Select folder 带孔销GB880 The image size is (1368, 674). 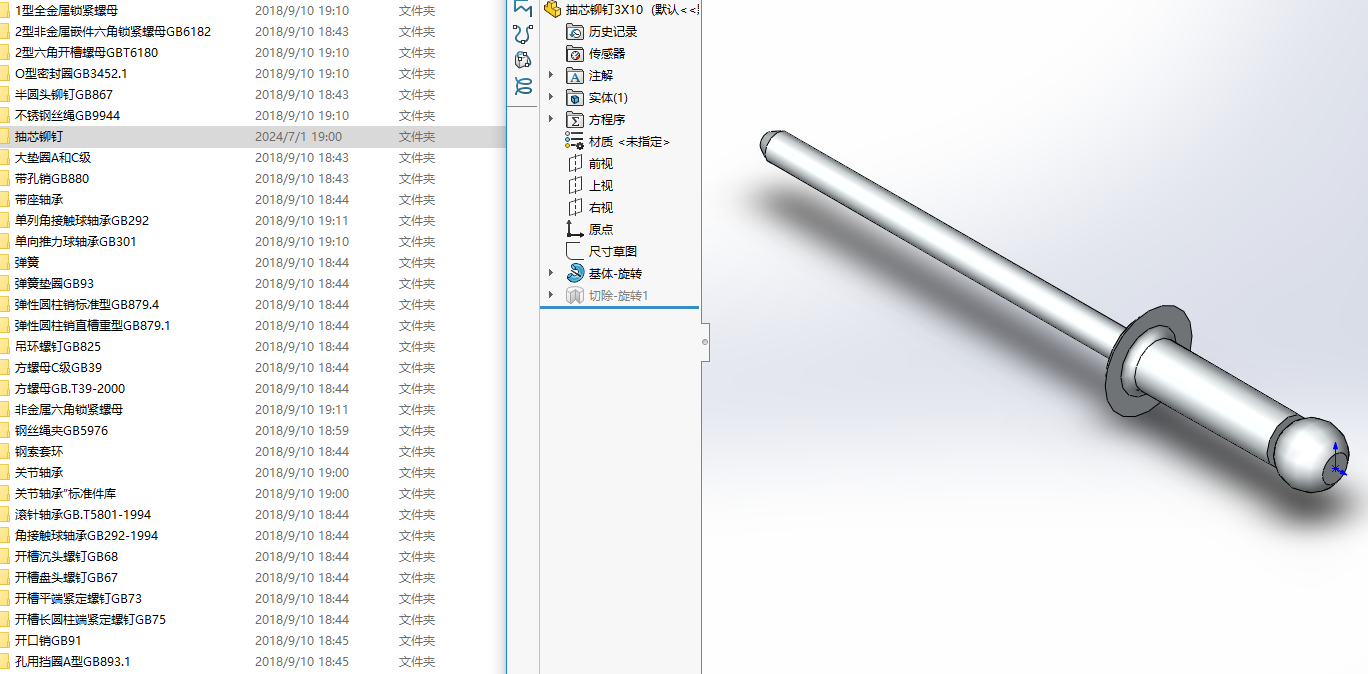(52, 179)
